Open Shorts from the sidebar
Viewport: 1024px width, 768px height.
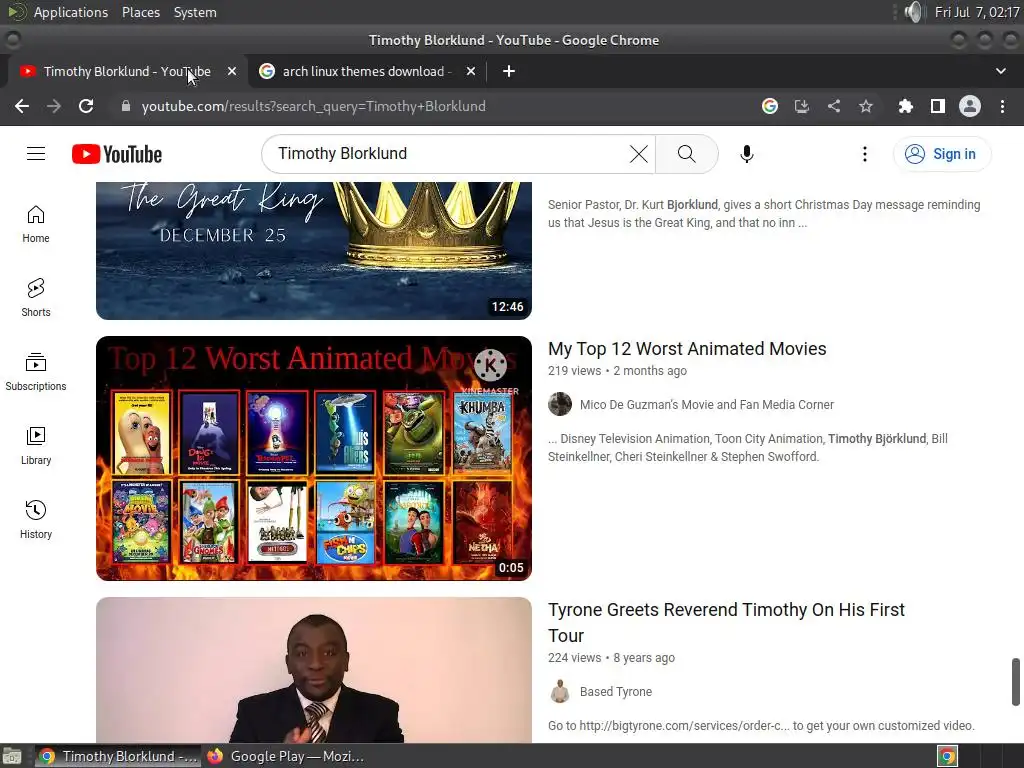pos(36,298)
